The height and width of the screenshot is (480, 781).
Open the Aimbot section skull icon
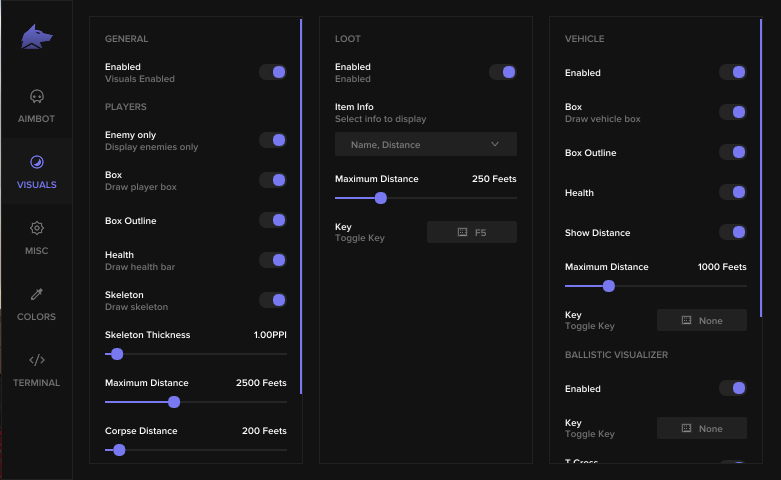click(37, 97)
